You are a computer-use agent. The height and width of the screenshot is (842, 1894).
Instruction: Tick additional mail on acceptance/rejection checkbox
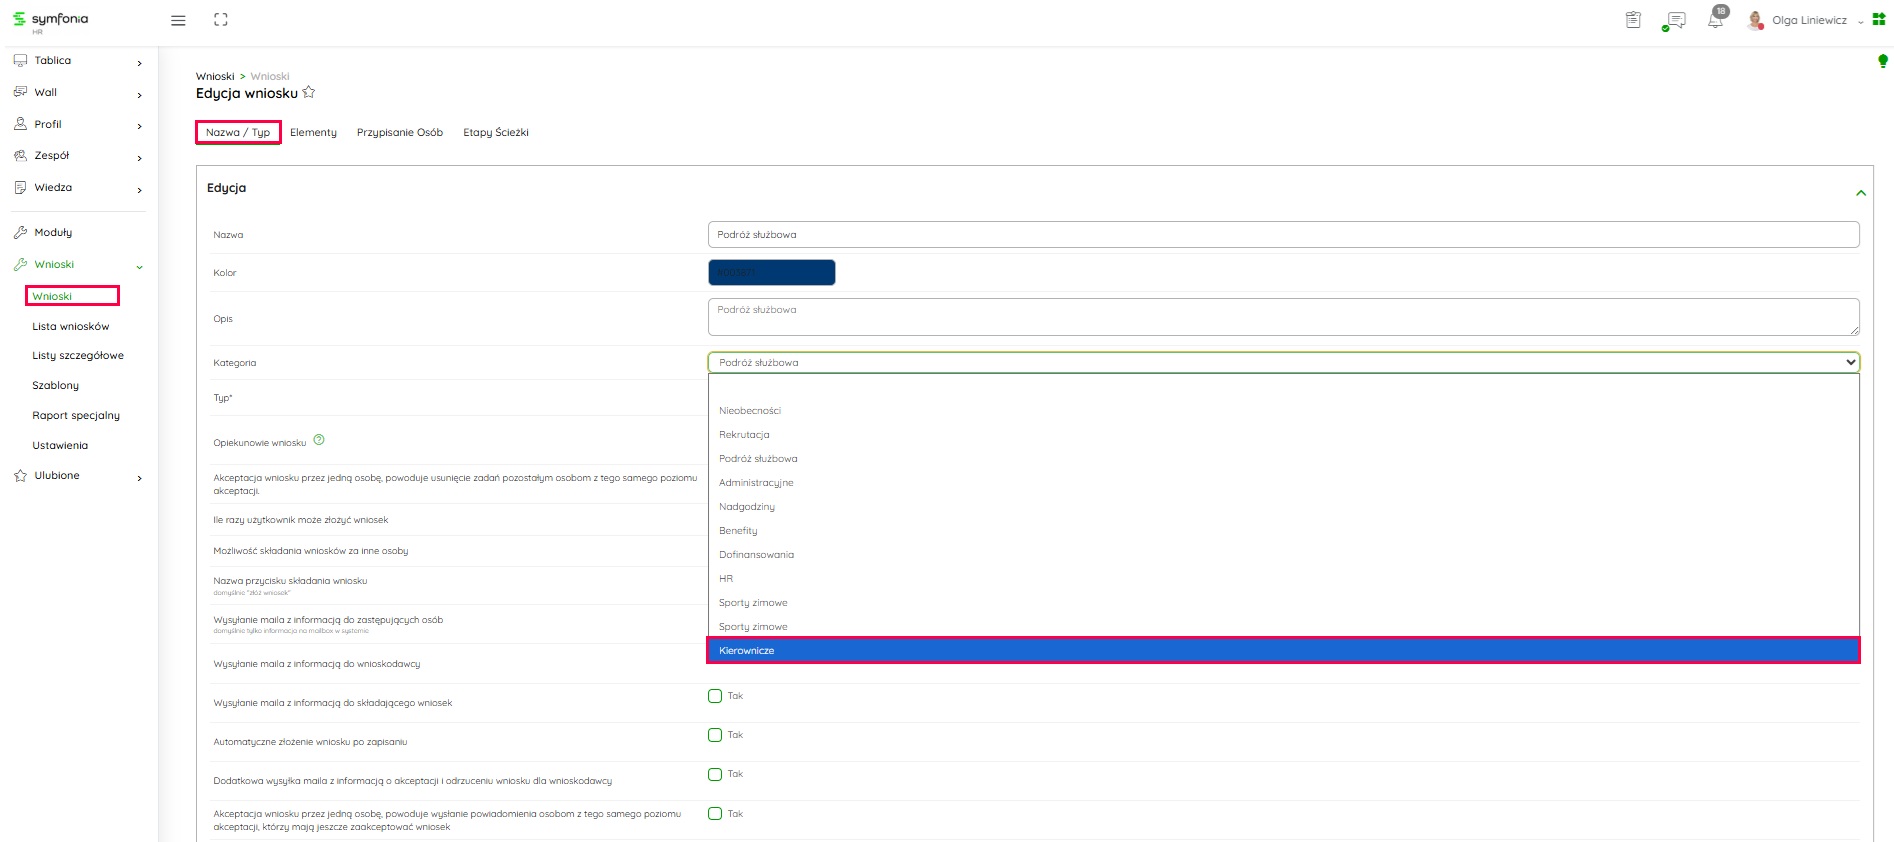(x=715, y=774)
